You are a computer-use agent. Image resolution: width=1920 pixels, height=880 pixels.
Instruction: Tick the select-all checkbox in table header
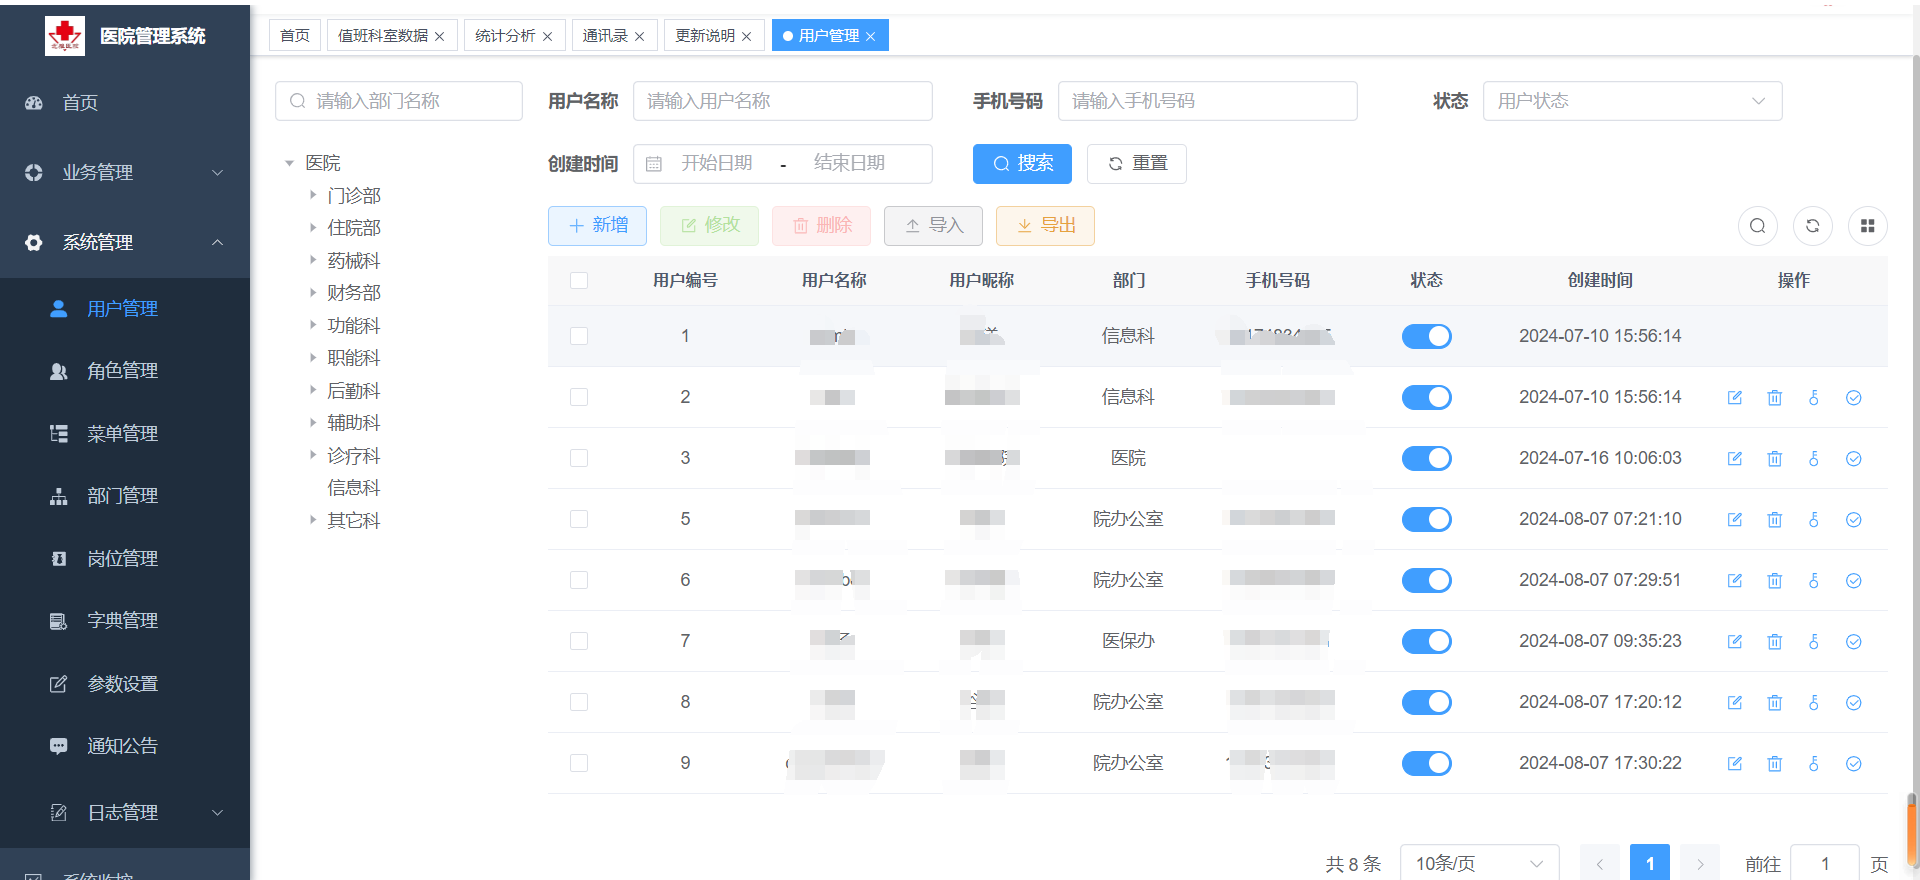pos(579,281)
